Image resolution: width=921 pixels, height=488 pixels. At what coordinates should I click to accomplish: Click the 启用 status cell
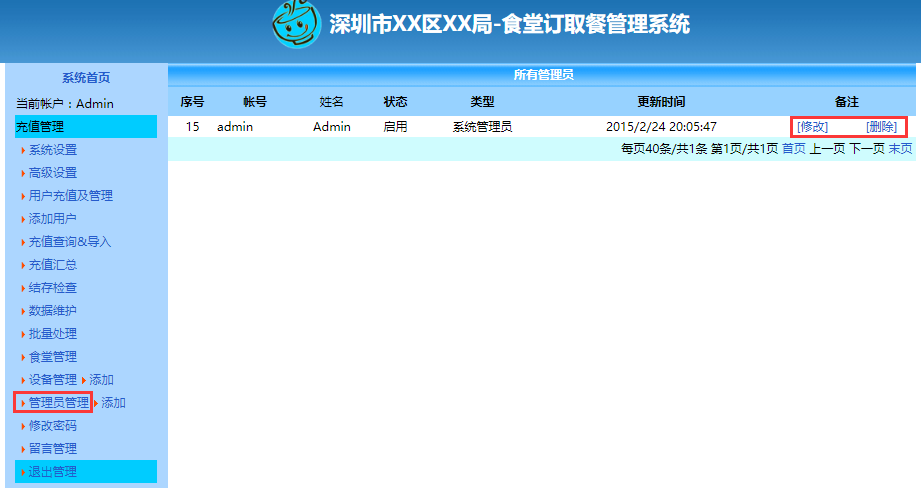(395, 126)
